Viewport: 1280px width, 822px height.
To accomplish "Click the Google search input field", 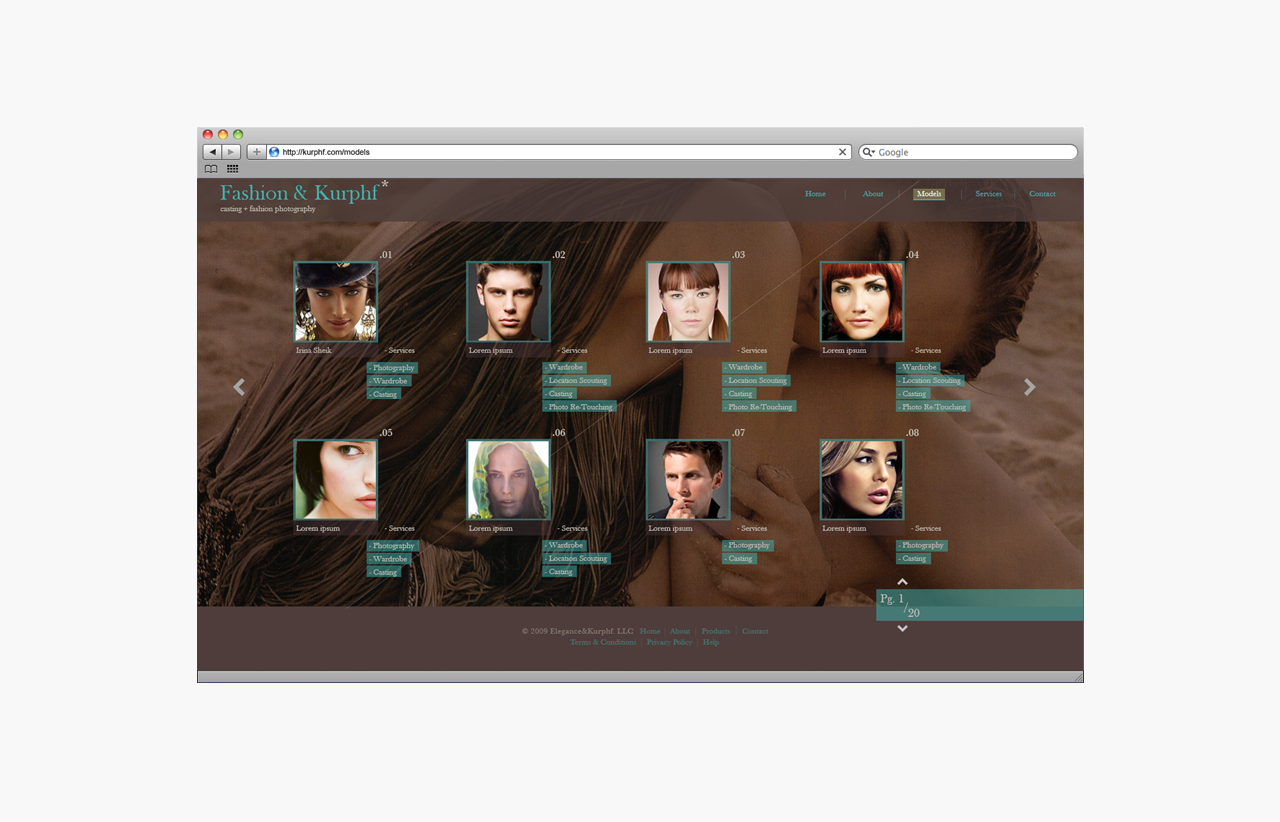I will coord(975,152).
